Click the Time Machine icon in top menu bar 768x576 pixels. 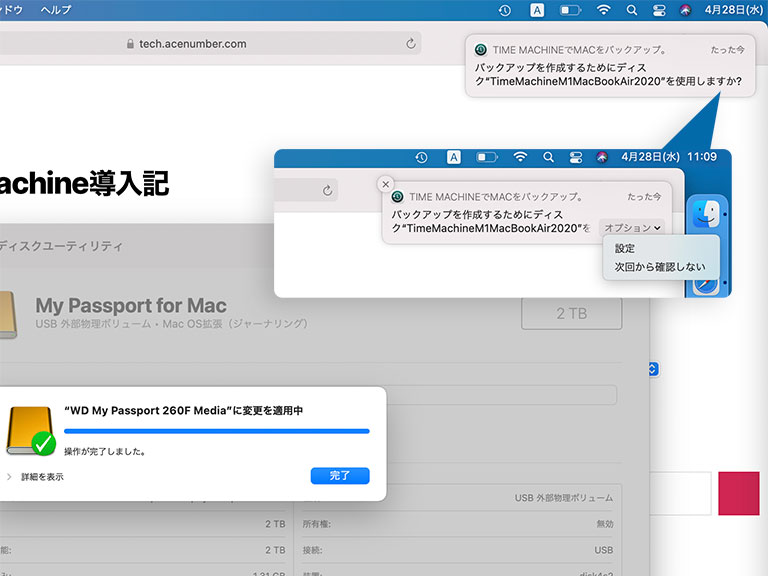click(x=504, y=10)
